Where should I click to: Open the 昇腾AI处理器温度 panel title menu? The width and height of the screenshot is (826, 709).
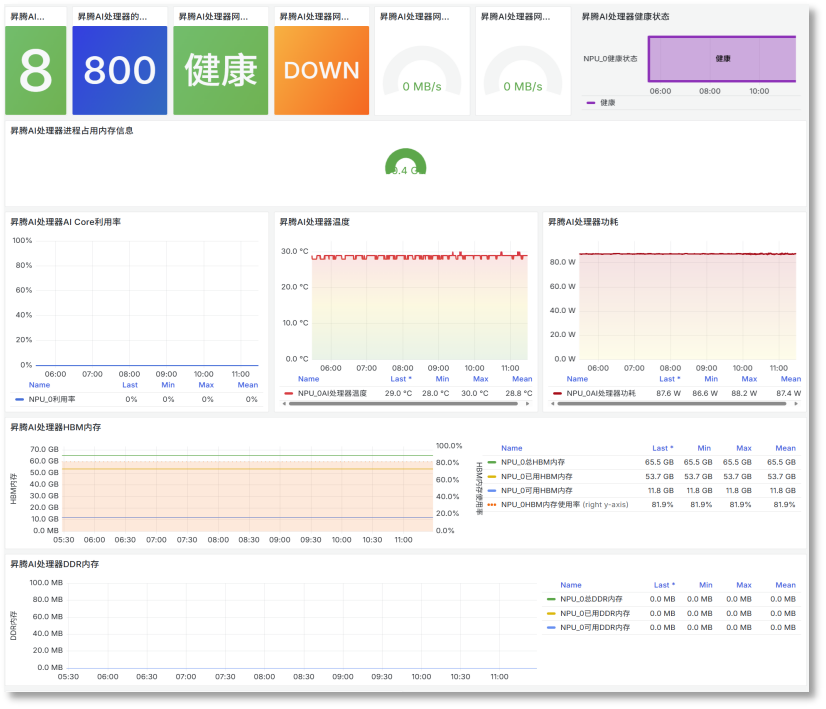(314, 221)
